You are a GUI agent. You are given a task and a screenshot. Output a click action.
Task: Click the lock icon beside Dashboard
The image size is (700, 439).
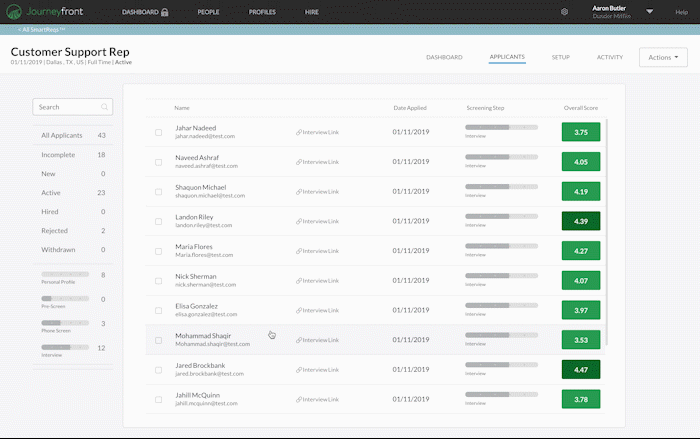pyautogui.click(x=165, y=12)
